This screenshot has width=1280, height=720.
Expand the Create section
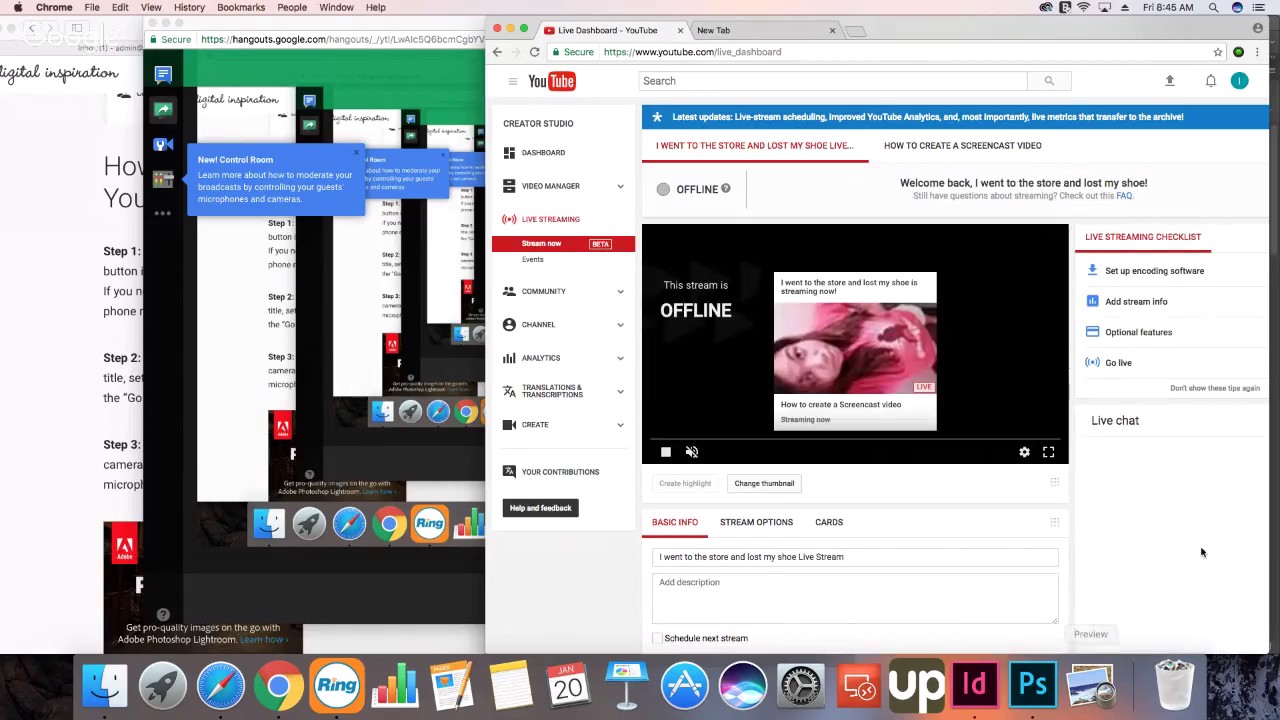pos(620,425)
